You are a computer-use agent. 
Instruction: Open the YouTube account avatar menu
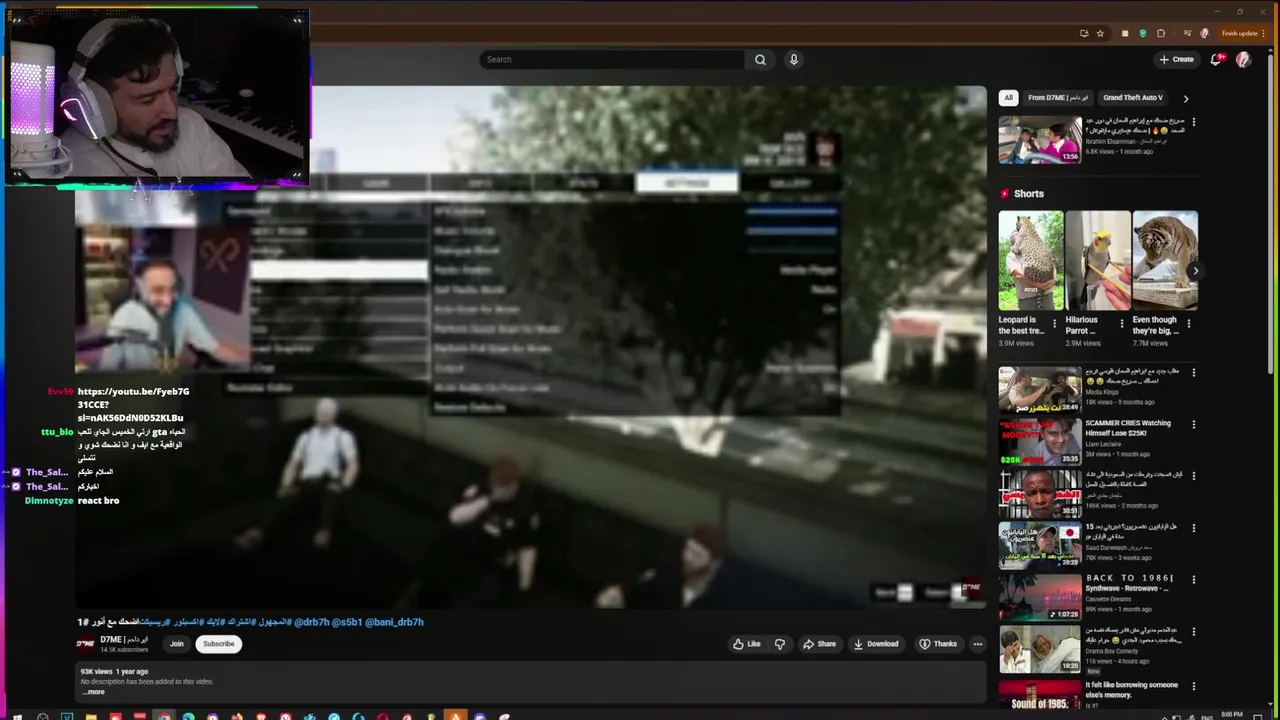(1243, 59)
